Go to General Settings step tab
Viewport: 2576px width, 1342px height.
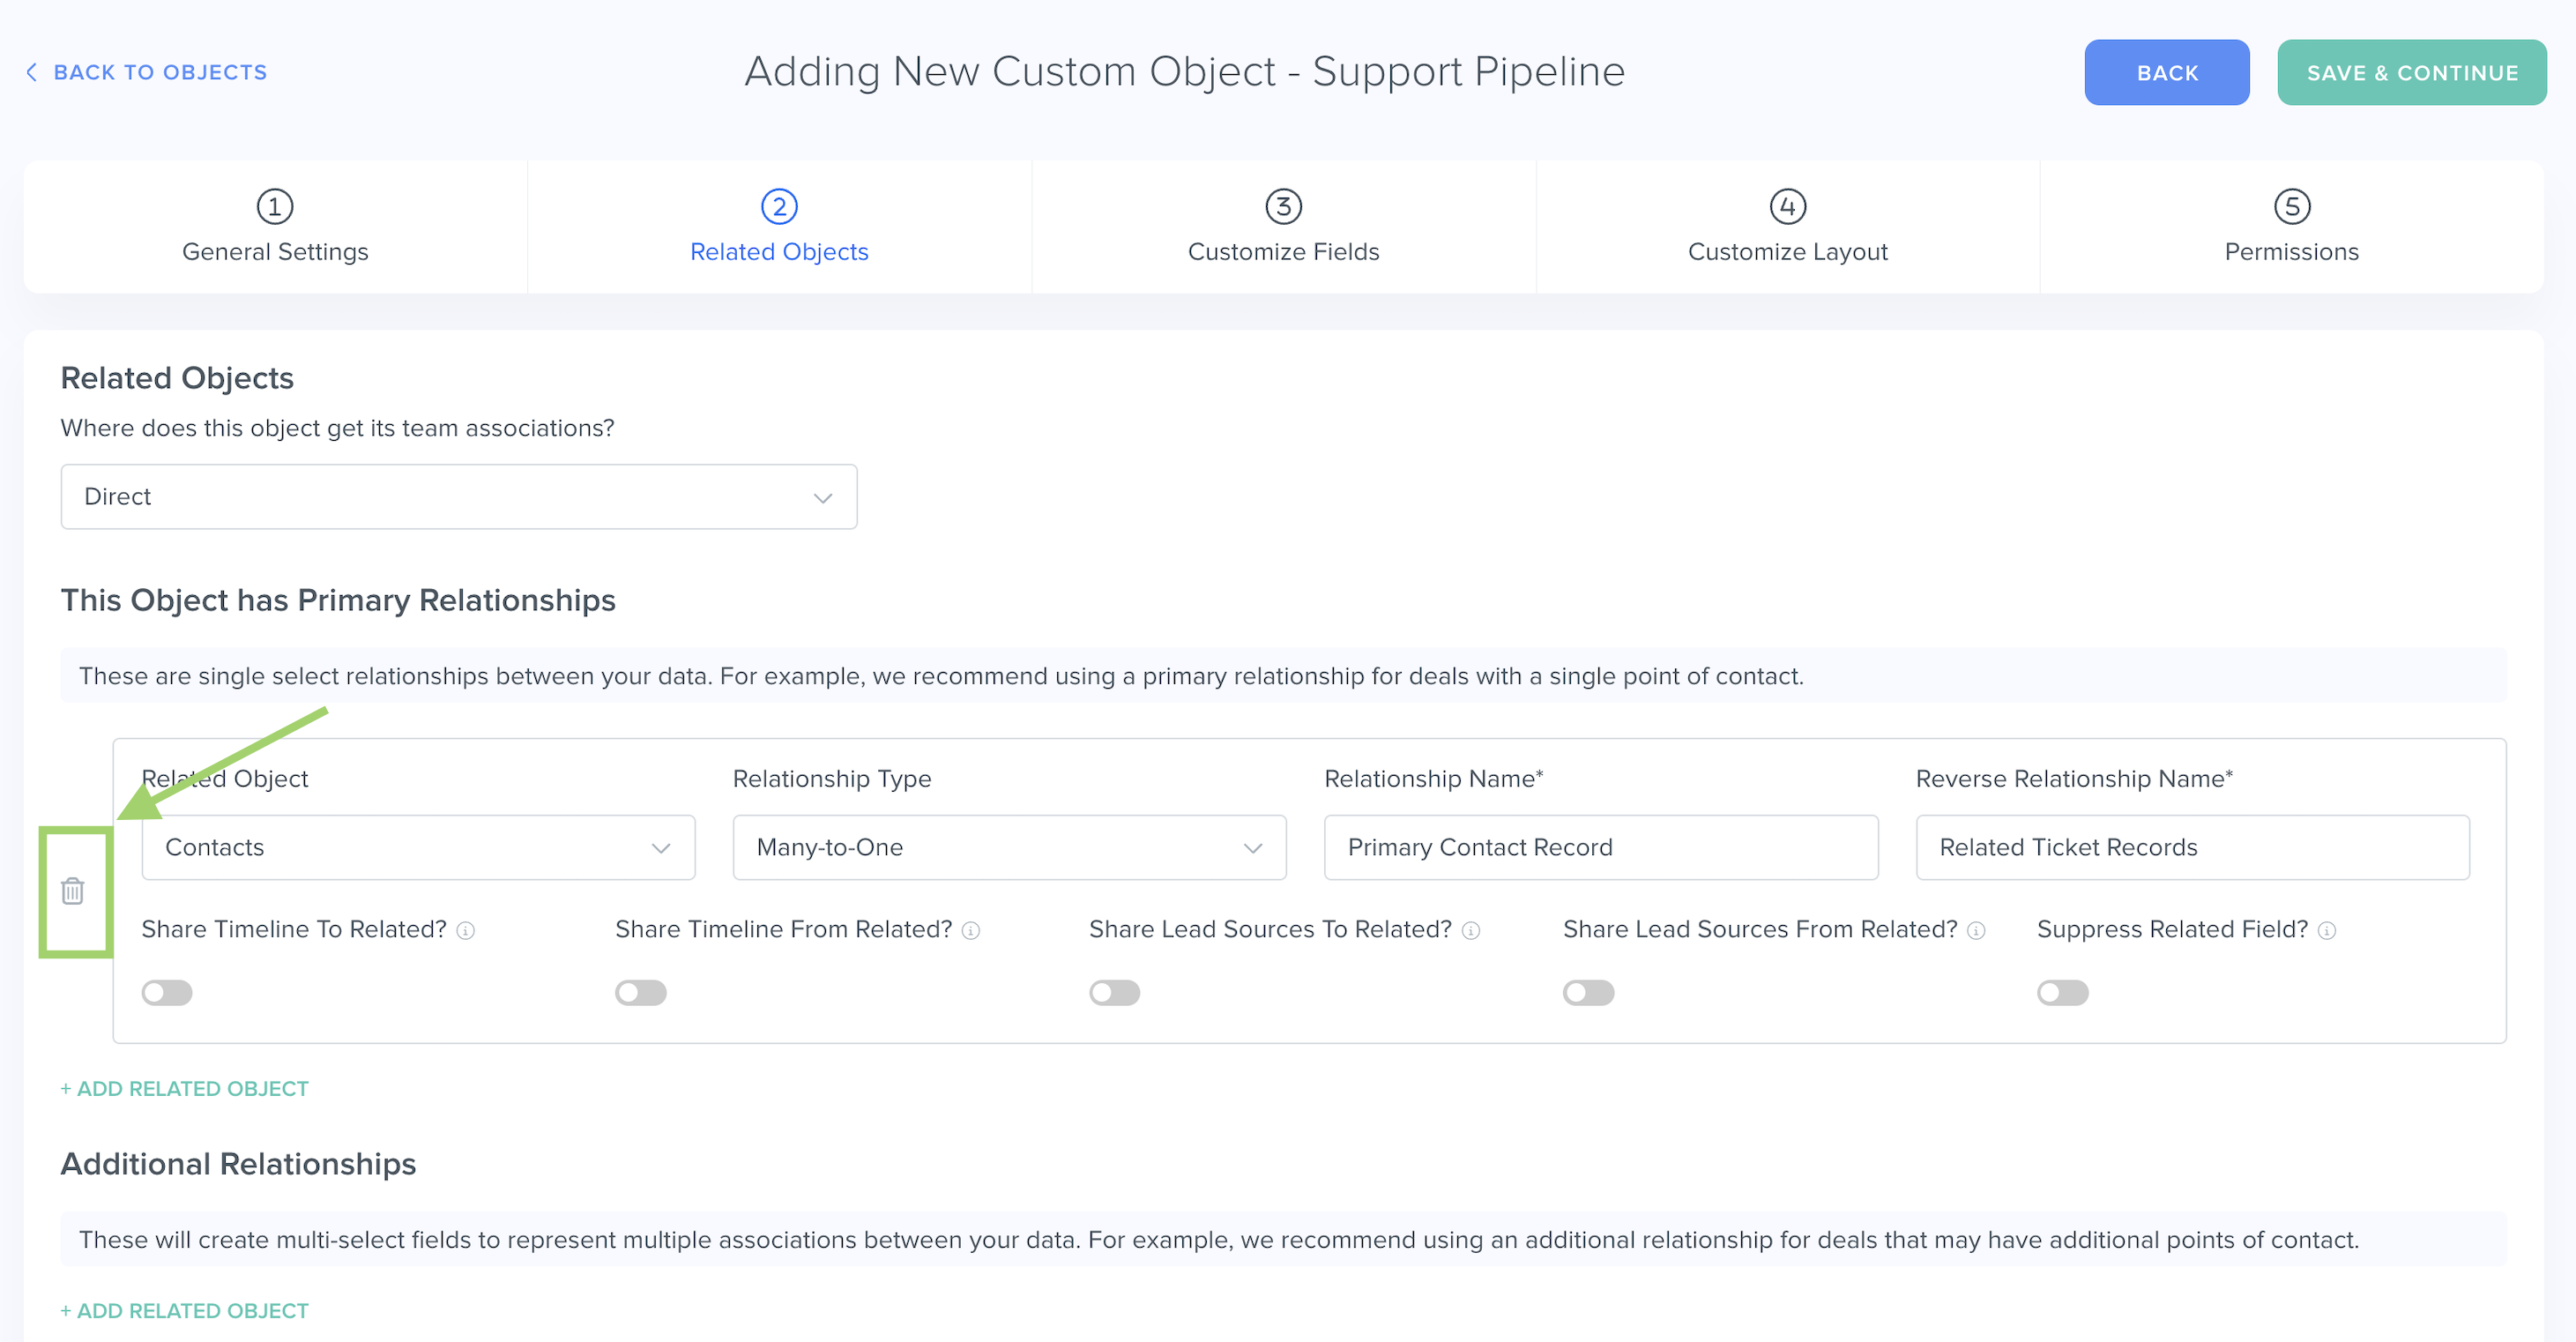275,227
